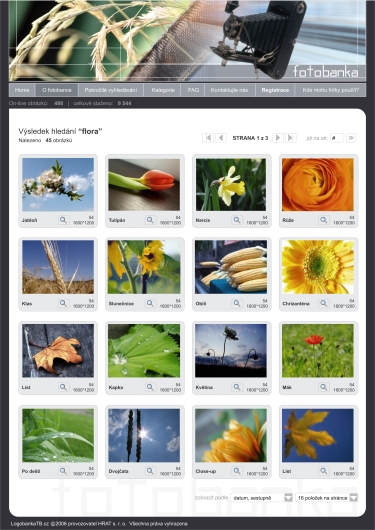Open Pokročilé vyhledávání in the menu
375x530 pixels.
click(x=111, y=90)
